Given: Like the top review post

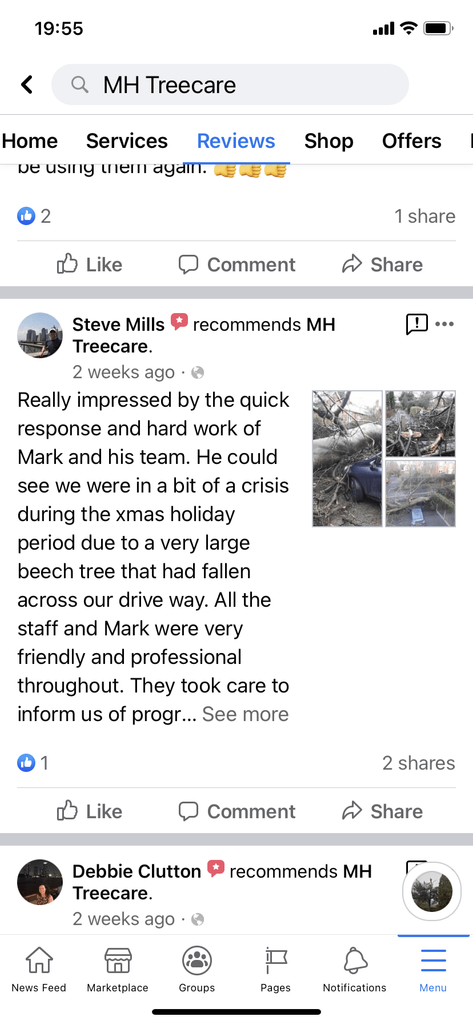Looking at the screenshot, I should 90,264.
